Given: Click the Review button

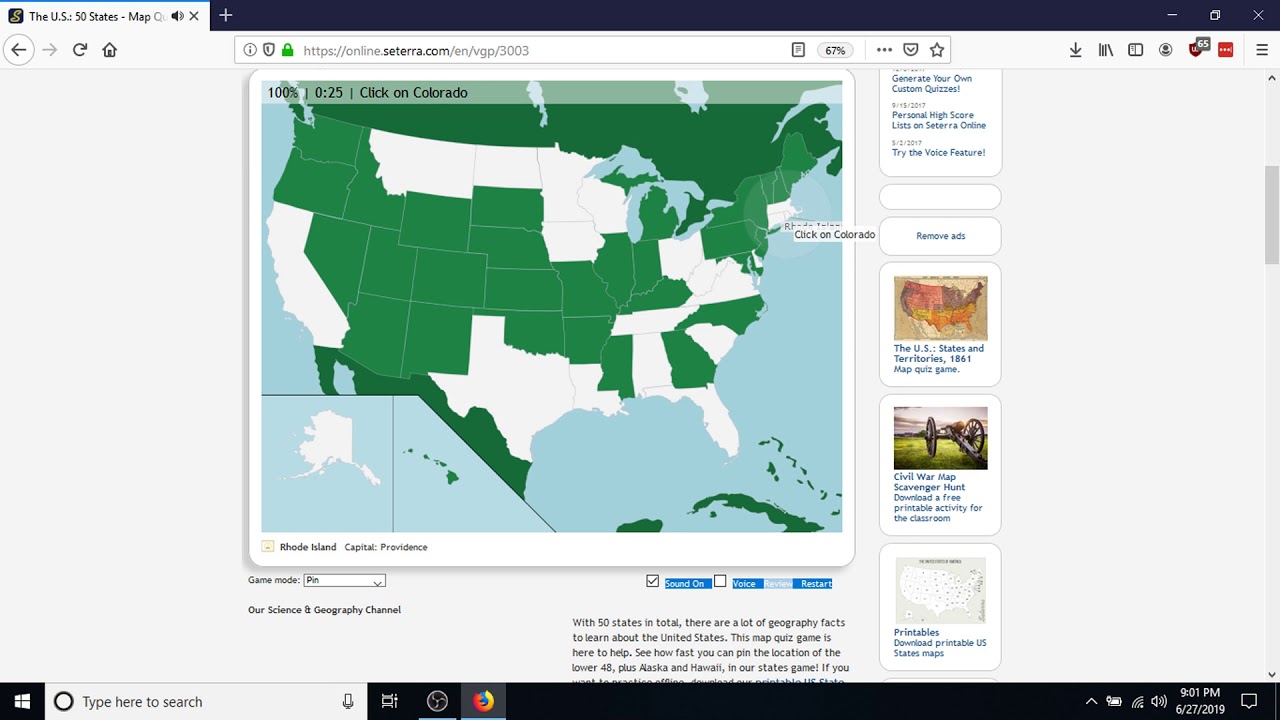Looking at the screenshot, I should [779, 584].
